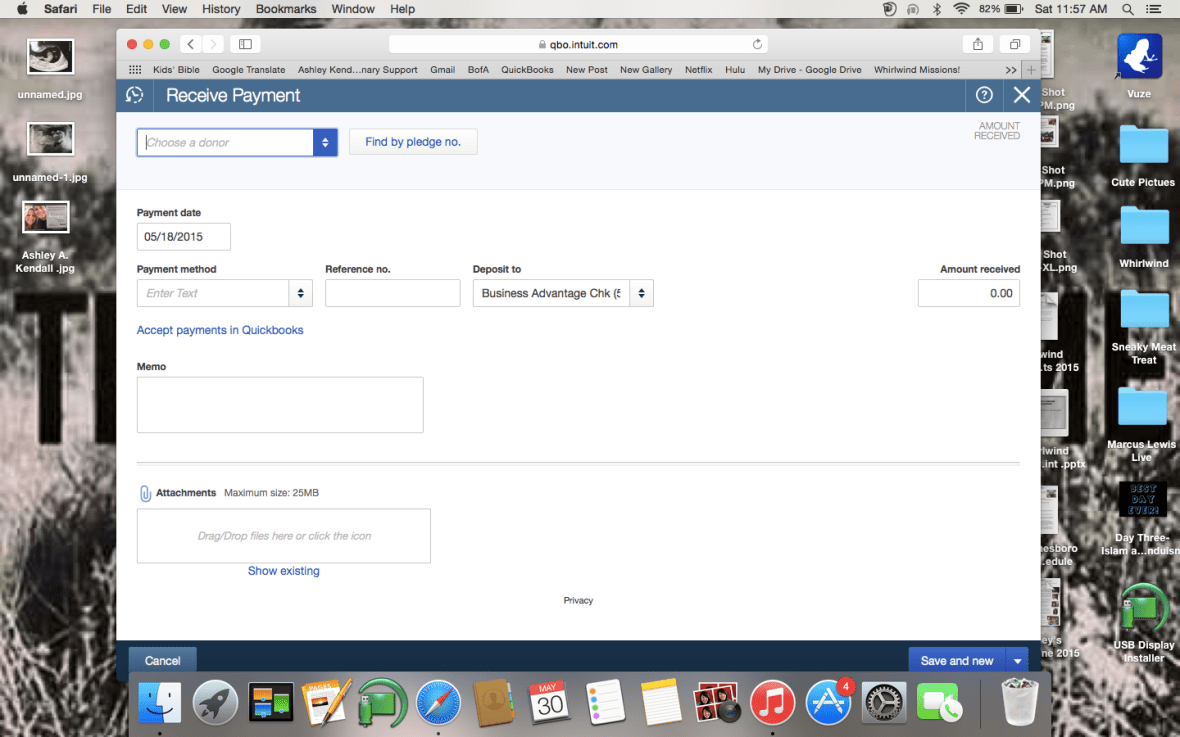
Task: Click inside the Memo text box
Action: coord(280,405)
